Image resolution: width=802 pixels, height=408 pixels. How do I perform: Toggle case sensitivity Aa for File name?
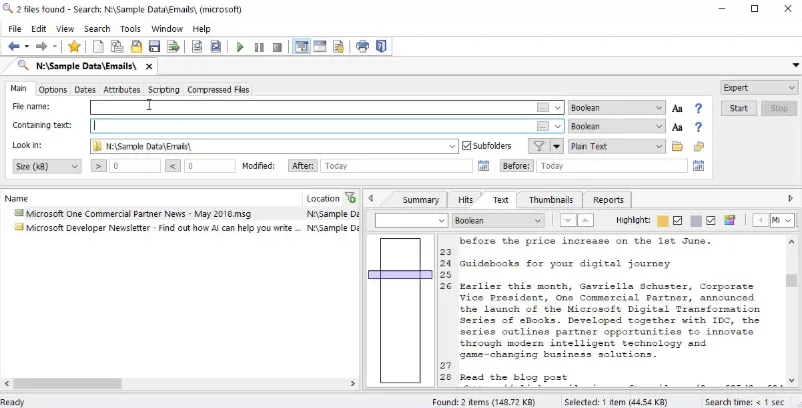677,108
